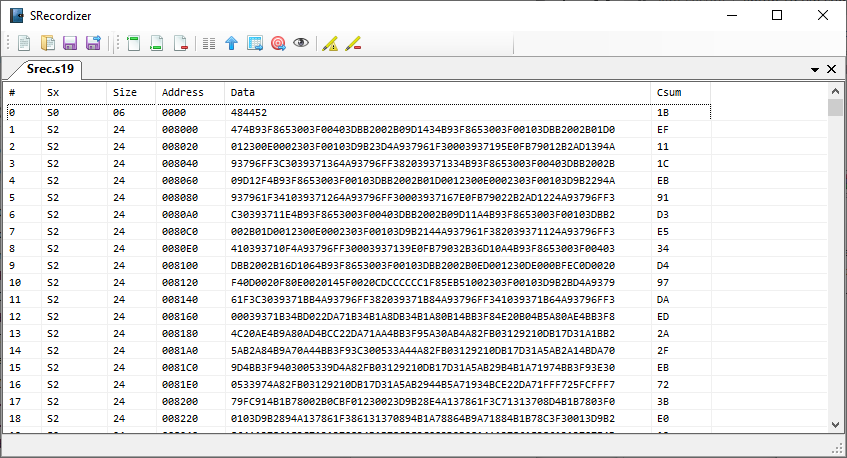Select address cell 008100
The height and width of the screenshot is (458, 847).
pyautogui.click(x=180, y=266)
